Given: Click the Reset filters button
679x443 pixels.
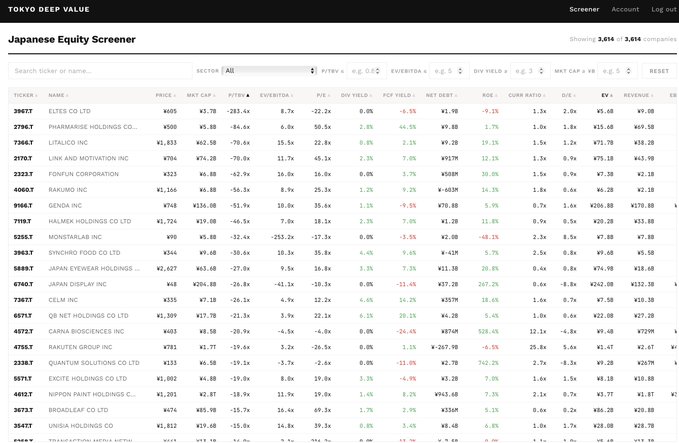Looking at the screenshot, I should pos(659,71).
